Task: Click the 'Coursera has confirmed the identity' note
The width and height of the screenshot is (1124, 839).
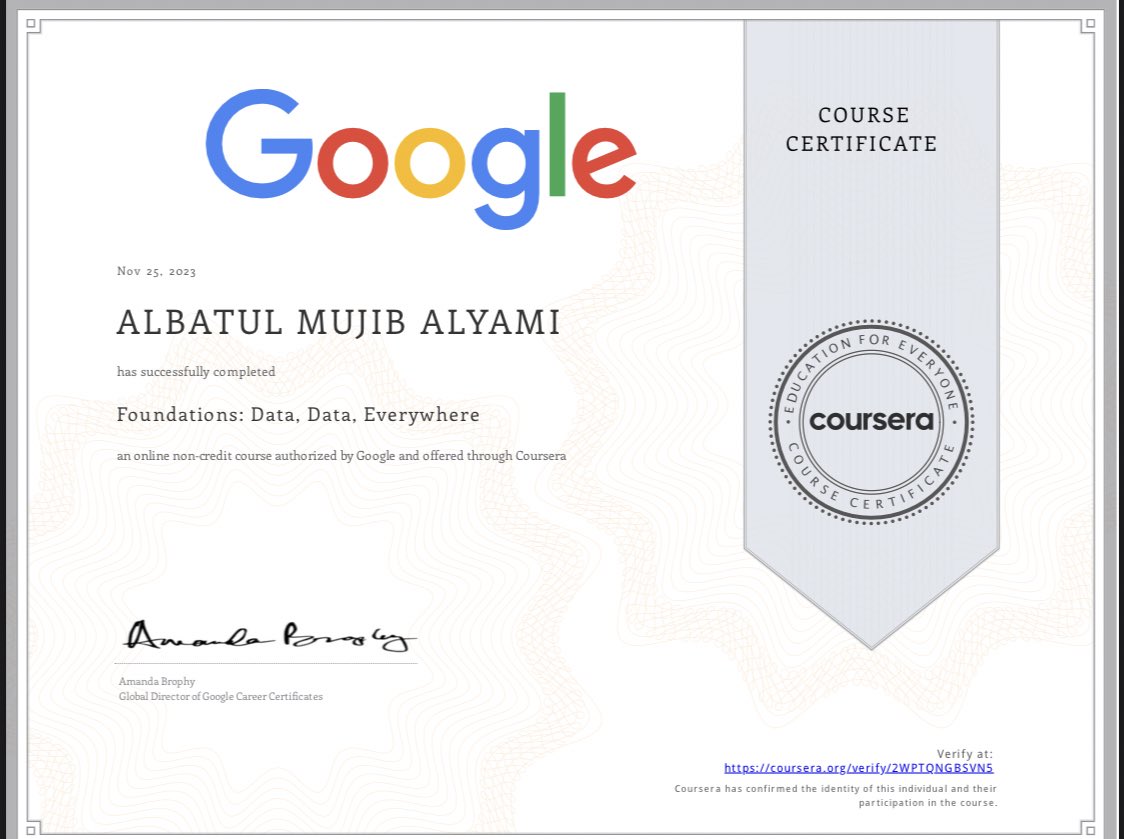Action: point(836,795)
